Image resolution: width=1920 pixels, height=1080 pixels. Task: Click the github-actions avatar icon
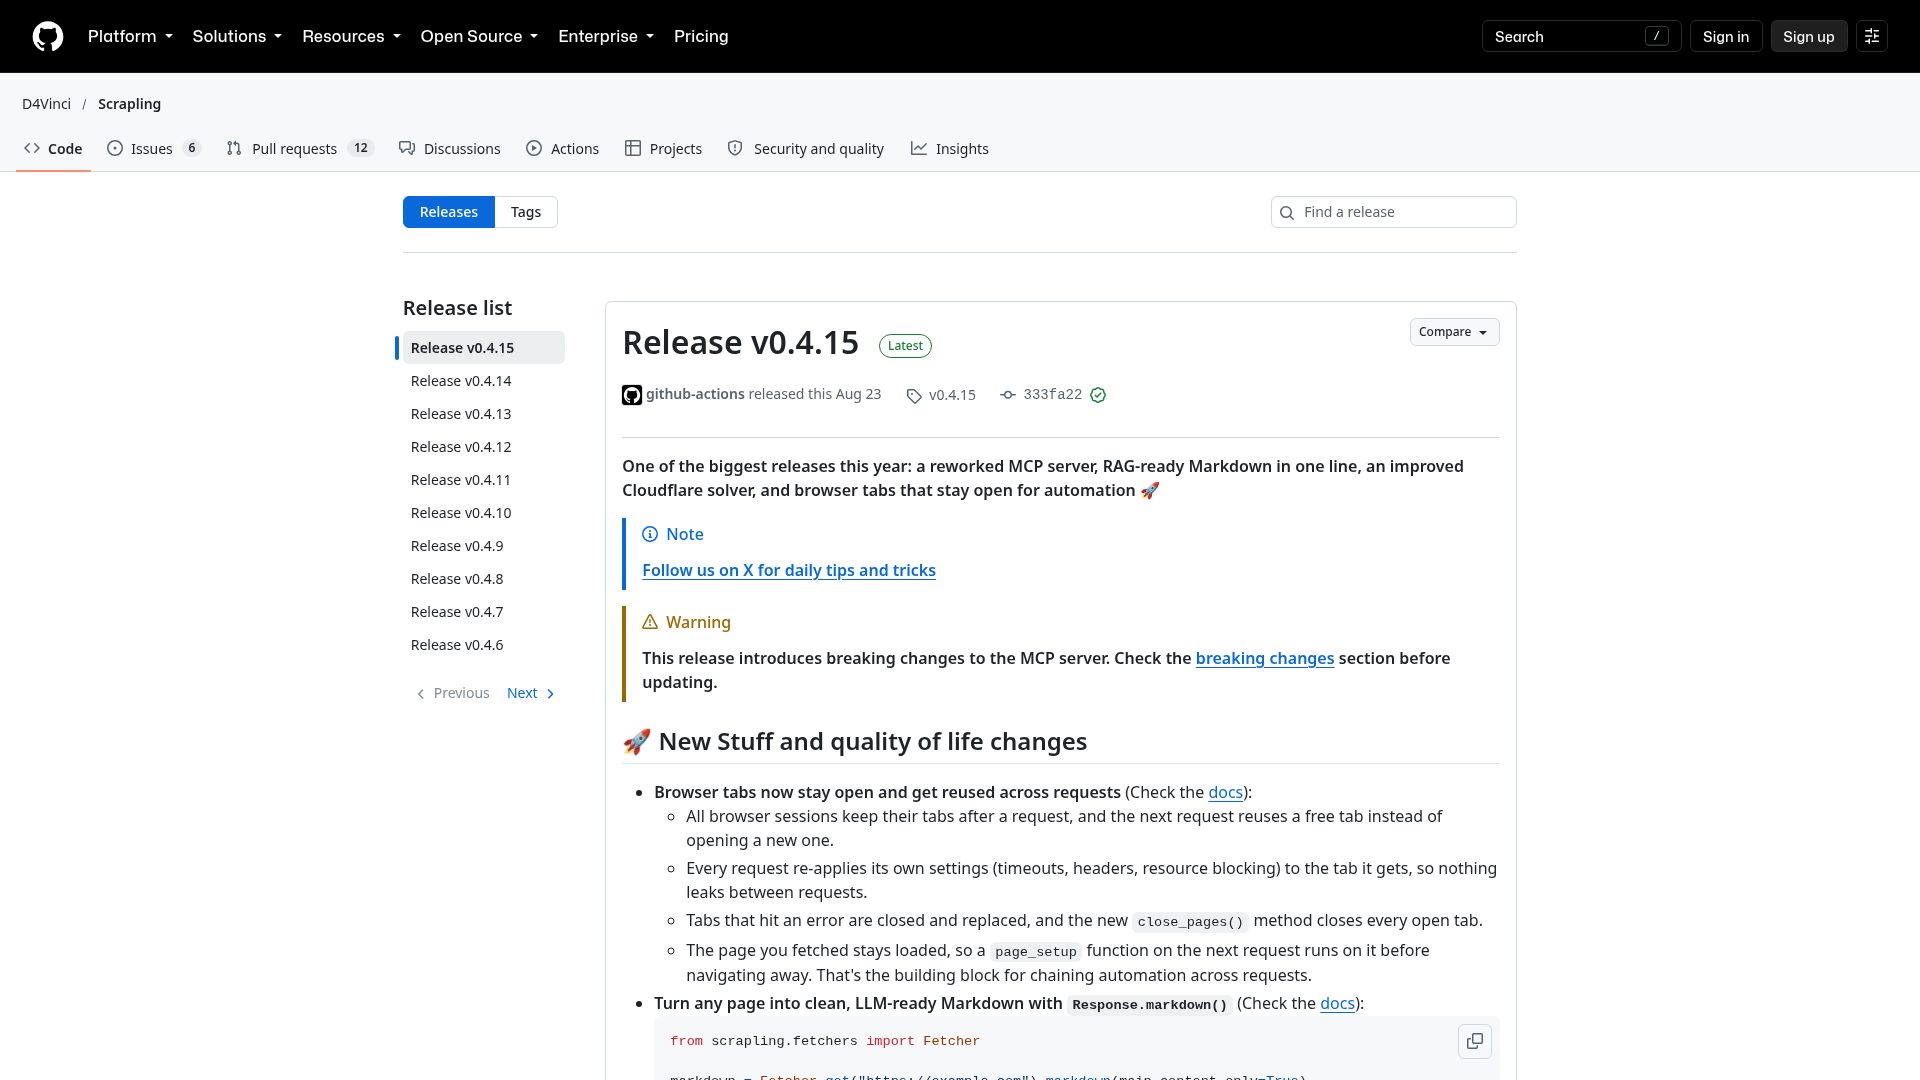tap(632, 395)
